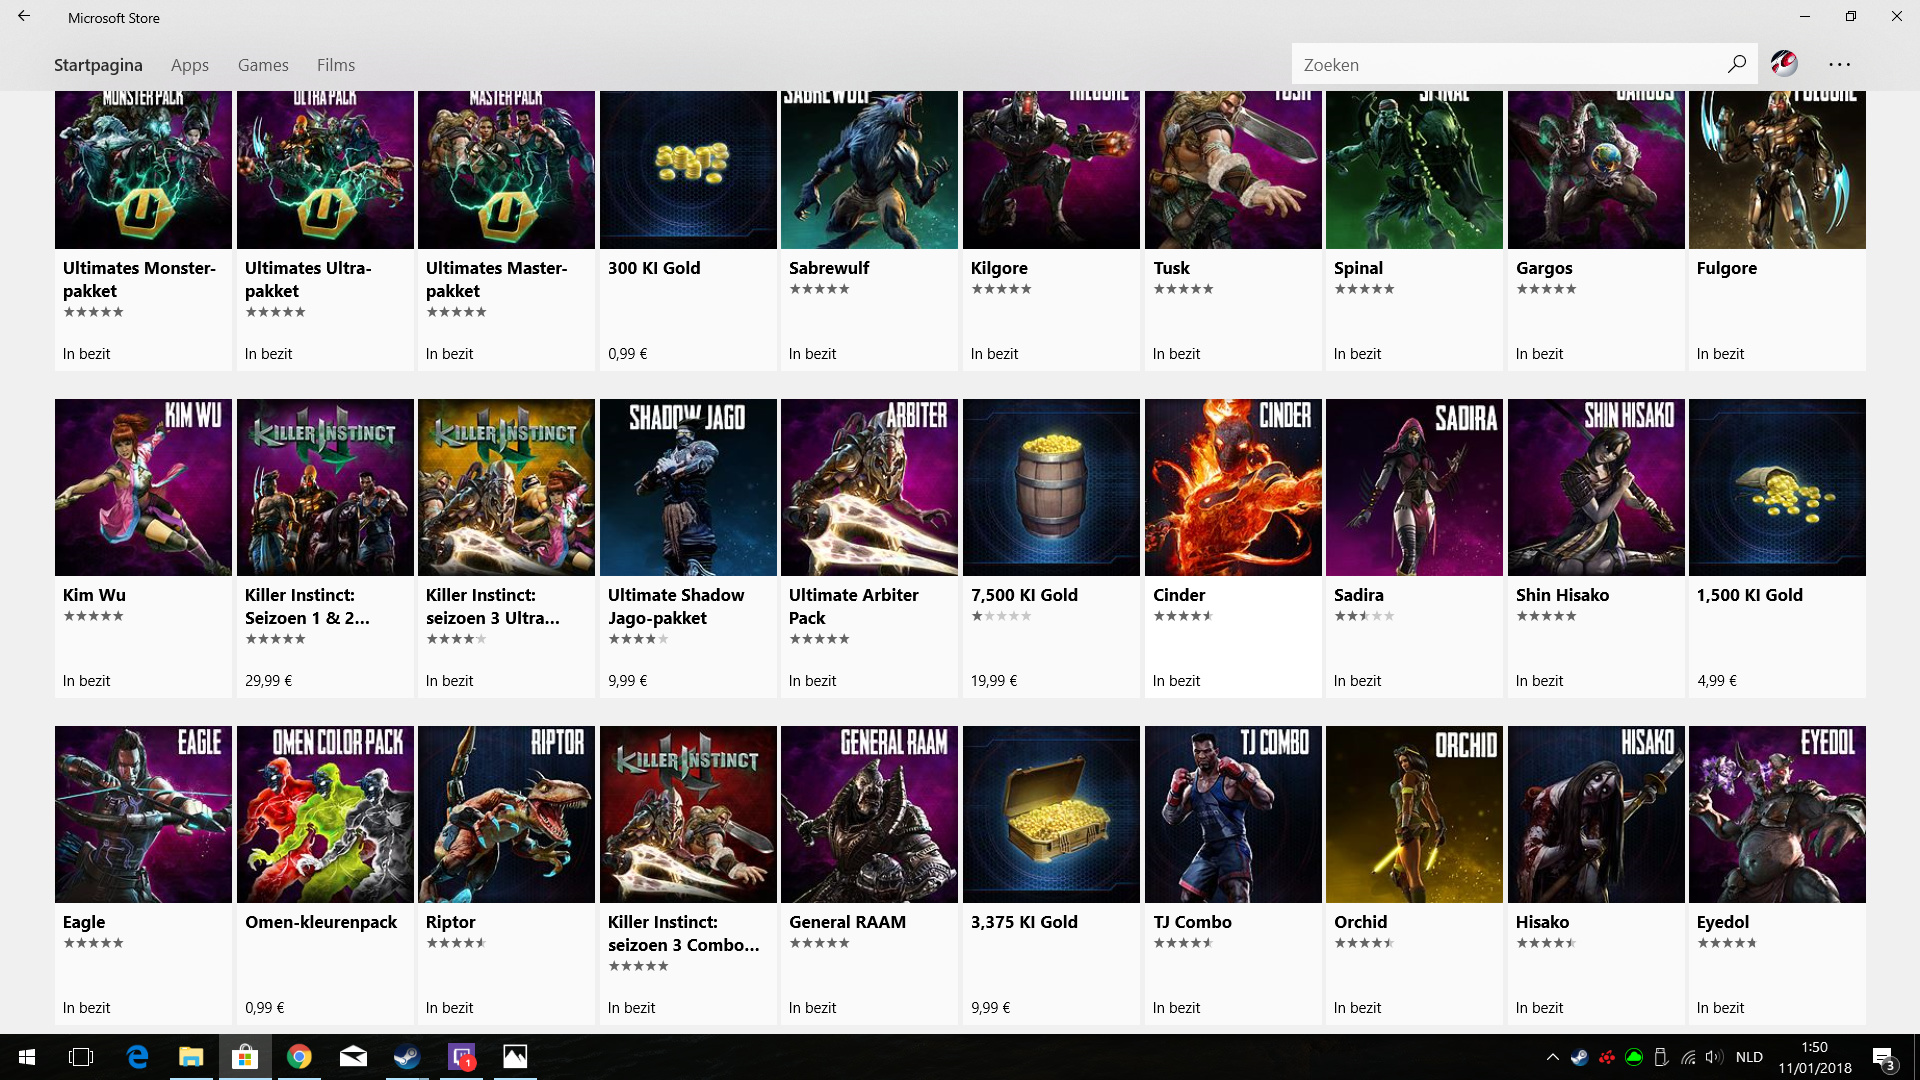Open Riptor character thumbnail
Image resolution: width=1920 pixels, height=1080 pixels.
coord(506,814)
